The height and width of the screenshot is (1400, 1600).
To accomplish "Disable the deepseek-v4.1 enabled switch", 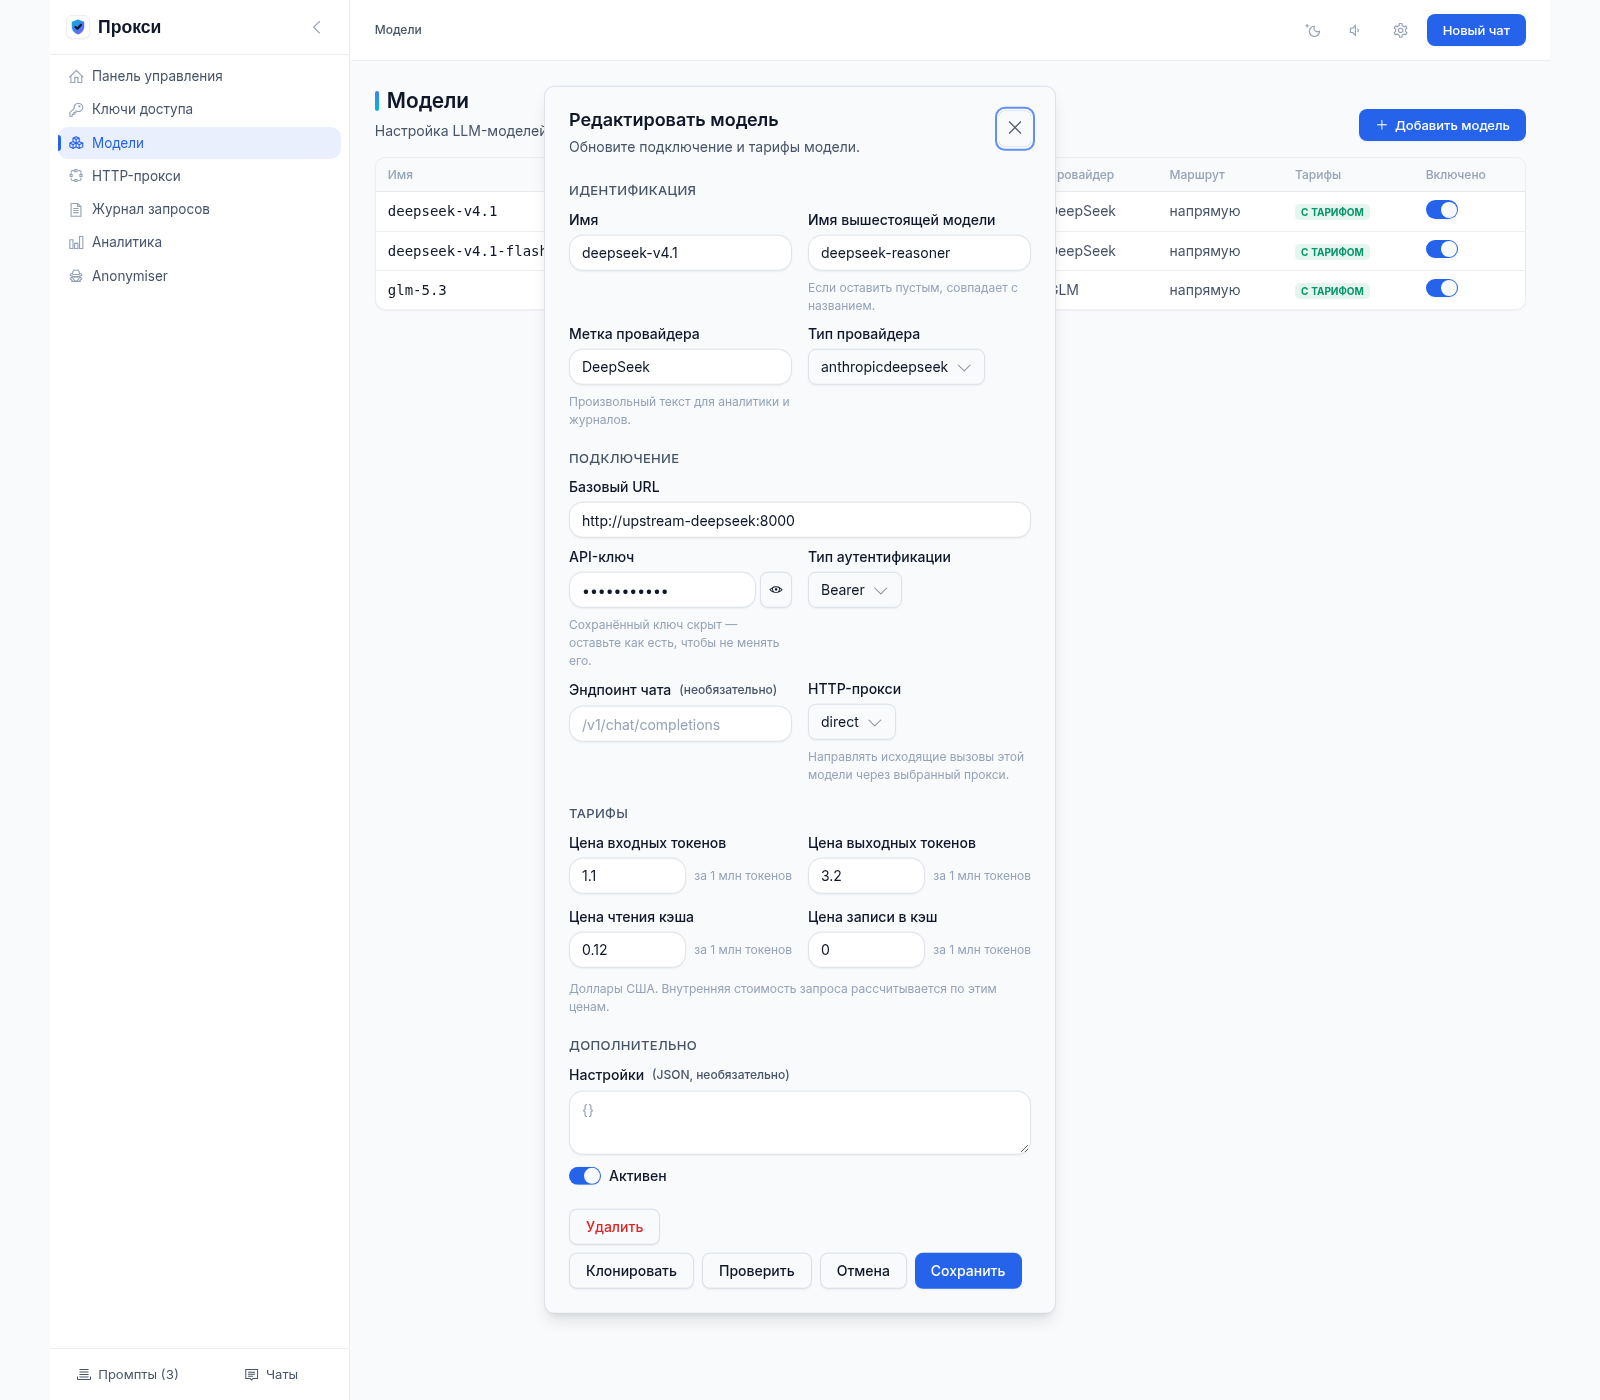I will point(1442,210).
